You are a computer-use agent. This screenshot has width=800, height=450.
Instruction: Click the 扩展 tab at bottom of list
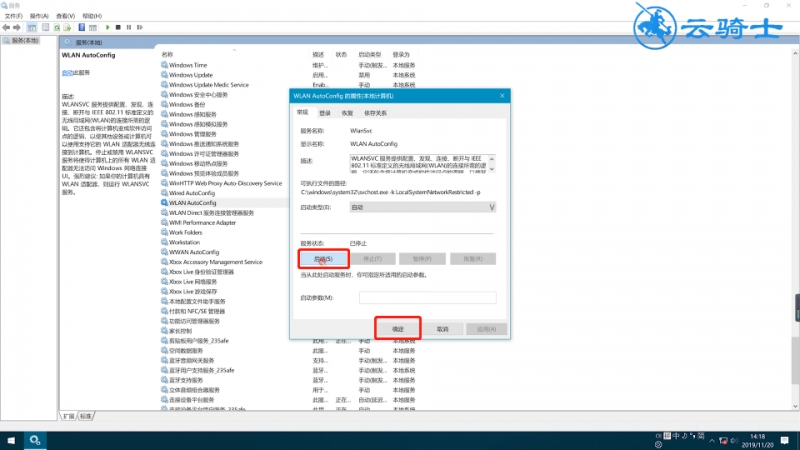point(69,416)
